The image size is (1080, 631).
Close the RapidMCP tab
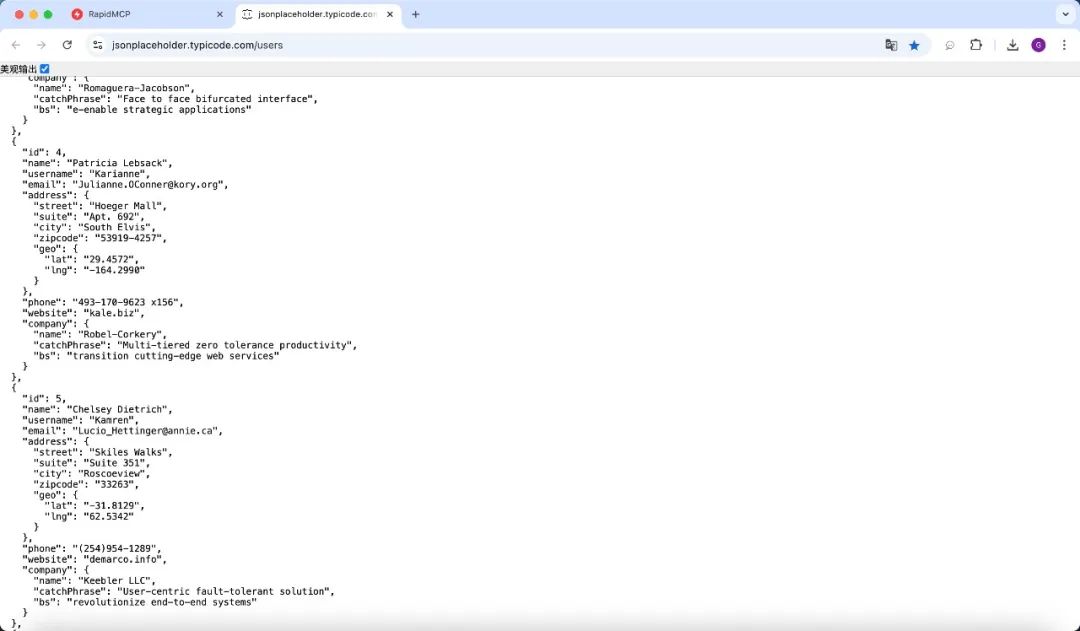pos(219,15)
